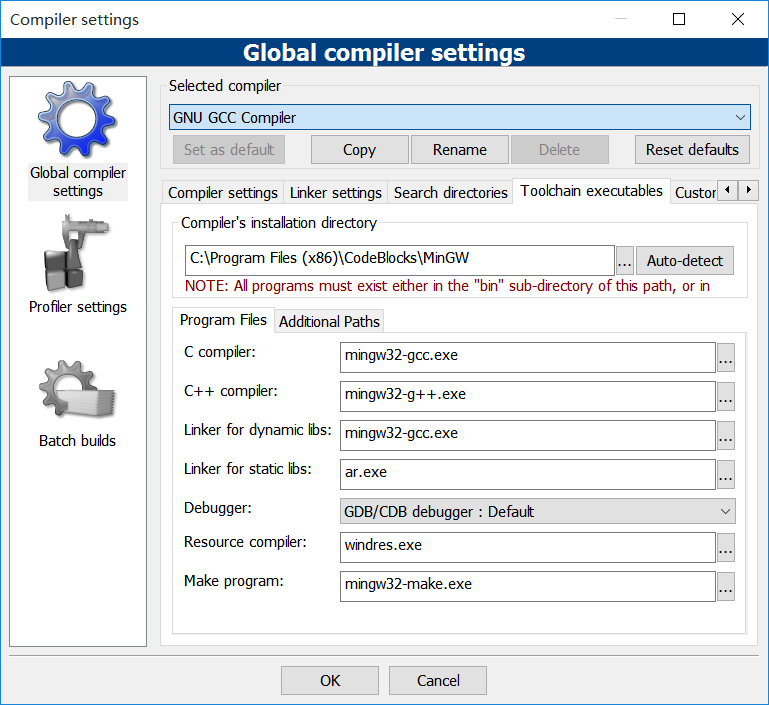Browse for the C++ compiler executable
The image size is (769, 705).
click(x=726, y=396)
